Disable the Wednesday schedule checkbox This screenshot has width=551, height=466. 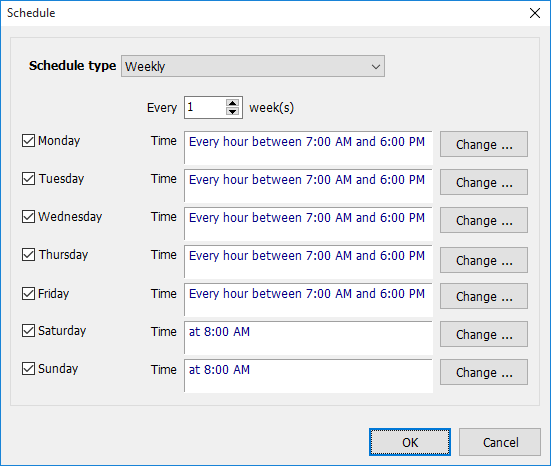coord(28,216)
